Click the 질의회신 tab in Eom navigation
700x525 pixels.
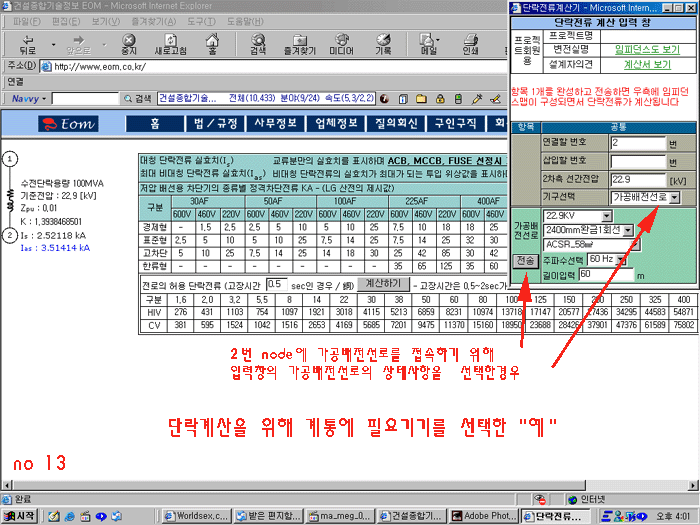396,124
